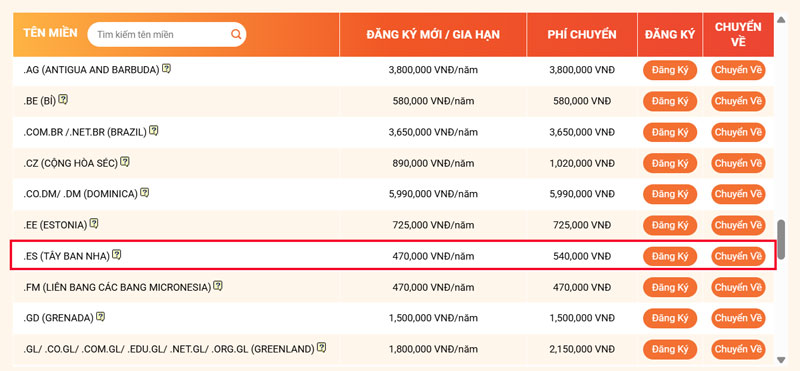Viewport: 800px width, 371px height.
Task: Open info icon for Greenland domains
Action: [x=321, y=348]
